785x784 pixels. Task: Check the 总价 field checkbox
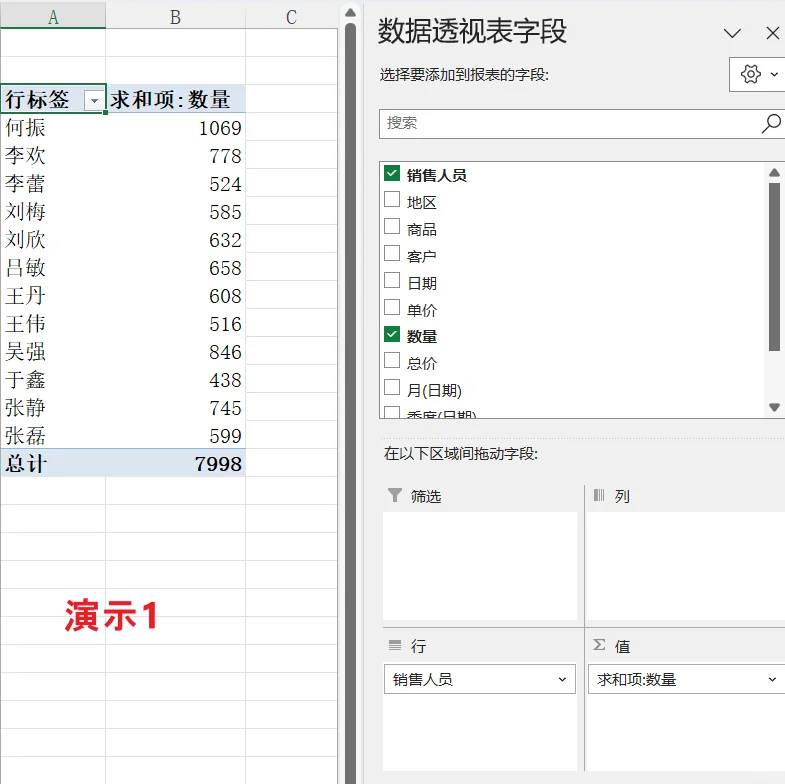point(392,360)
